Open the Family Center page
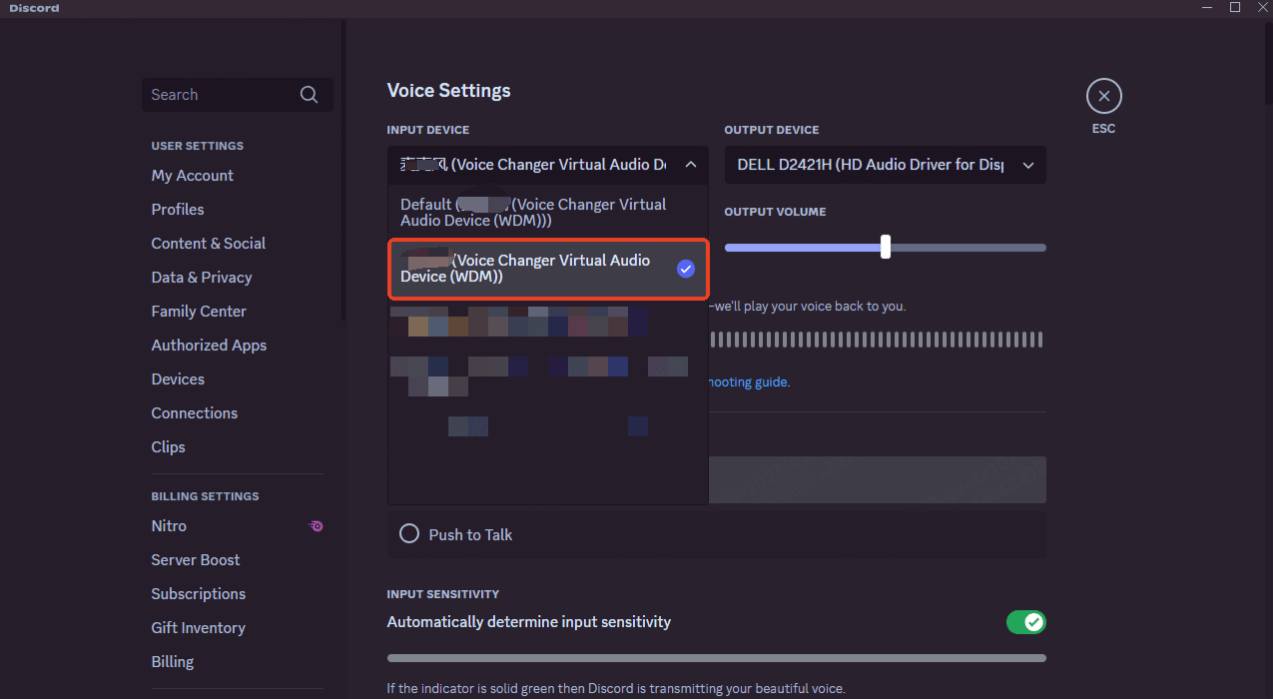Image resolution: width=1273 pixels, height=699 pixels. tap(198, 311)
